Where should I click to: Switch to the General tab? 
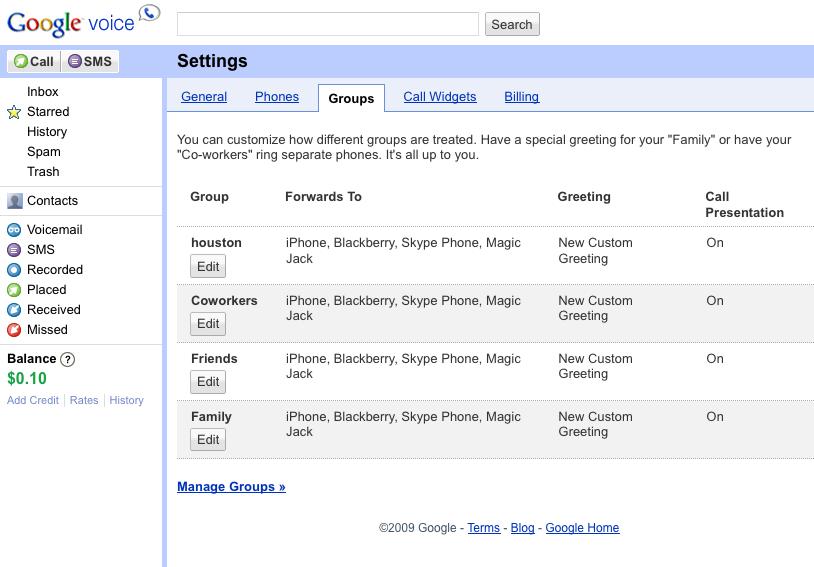tap(204, 97)
